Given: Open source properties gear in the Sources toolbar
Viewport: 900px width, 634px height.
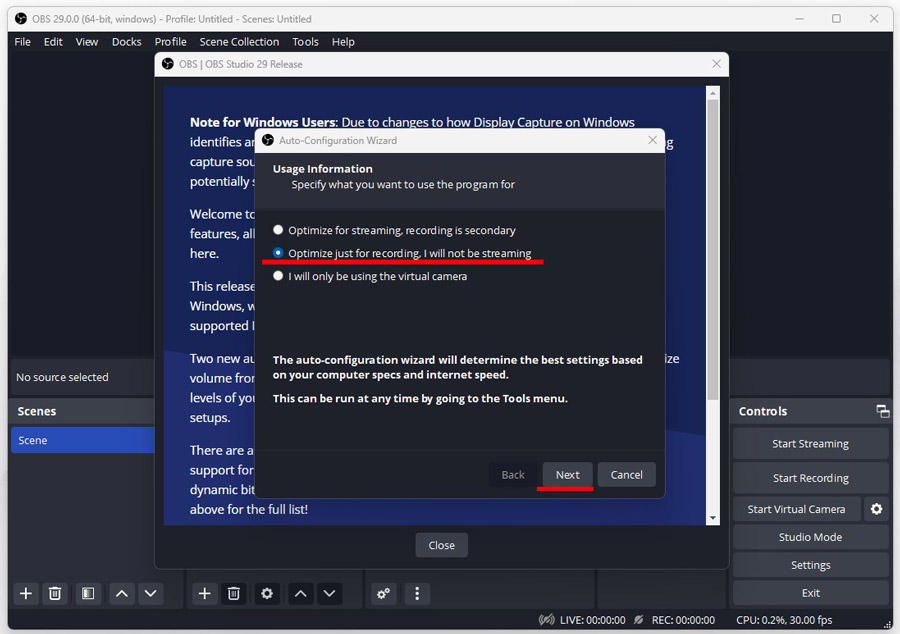Looking at the screenshot, I should (267, 593).
